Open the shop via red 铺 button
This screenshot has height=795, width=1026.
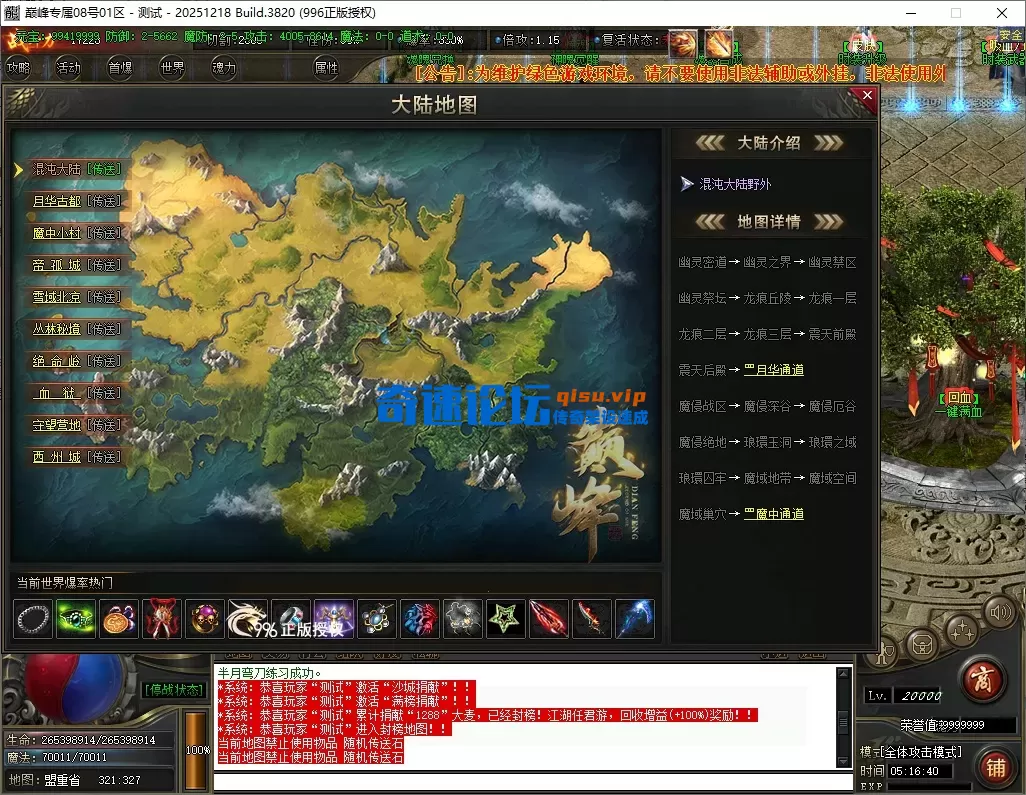click(x=995, y=768)
